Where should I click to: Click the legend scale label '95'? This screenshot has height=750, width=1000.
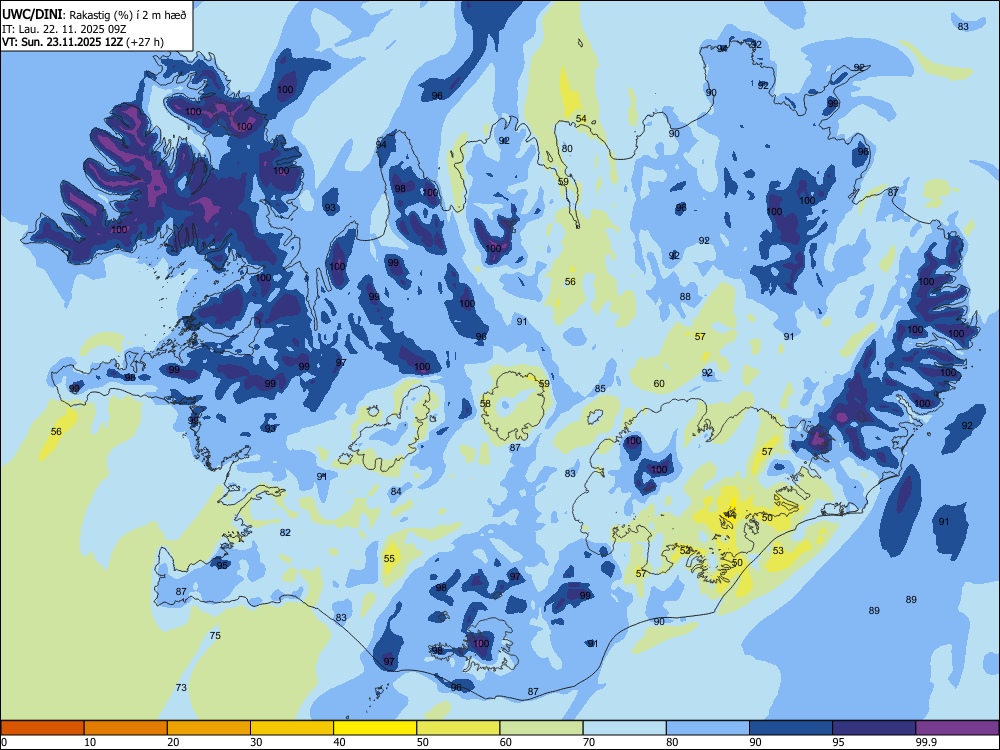pyautogui.click(x=839, y=742)
